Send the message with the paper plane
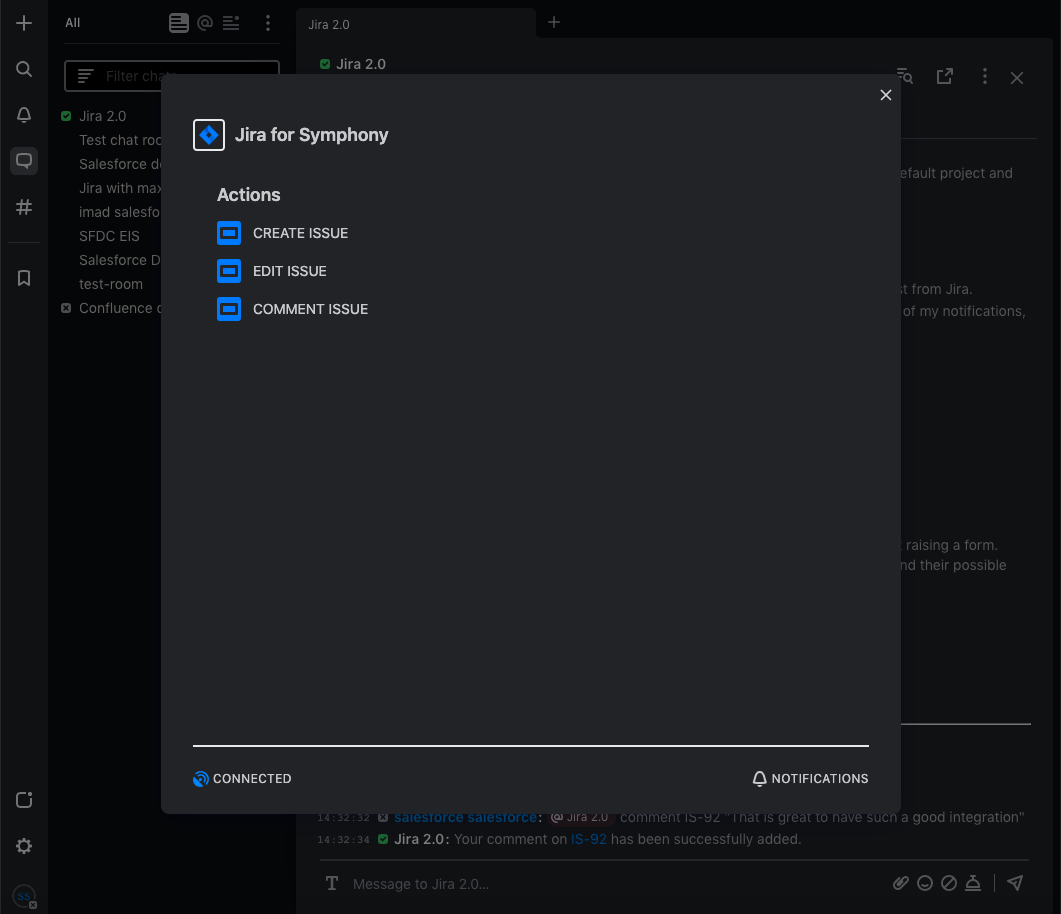 [x=1015, y=883]
